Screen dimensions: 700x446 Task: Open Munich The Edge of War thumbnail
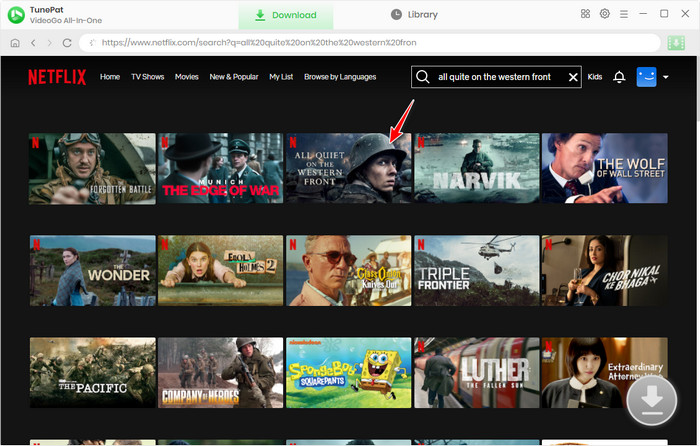(221, 168)
